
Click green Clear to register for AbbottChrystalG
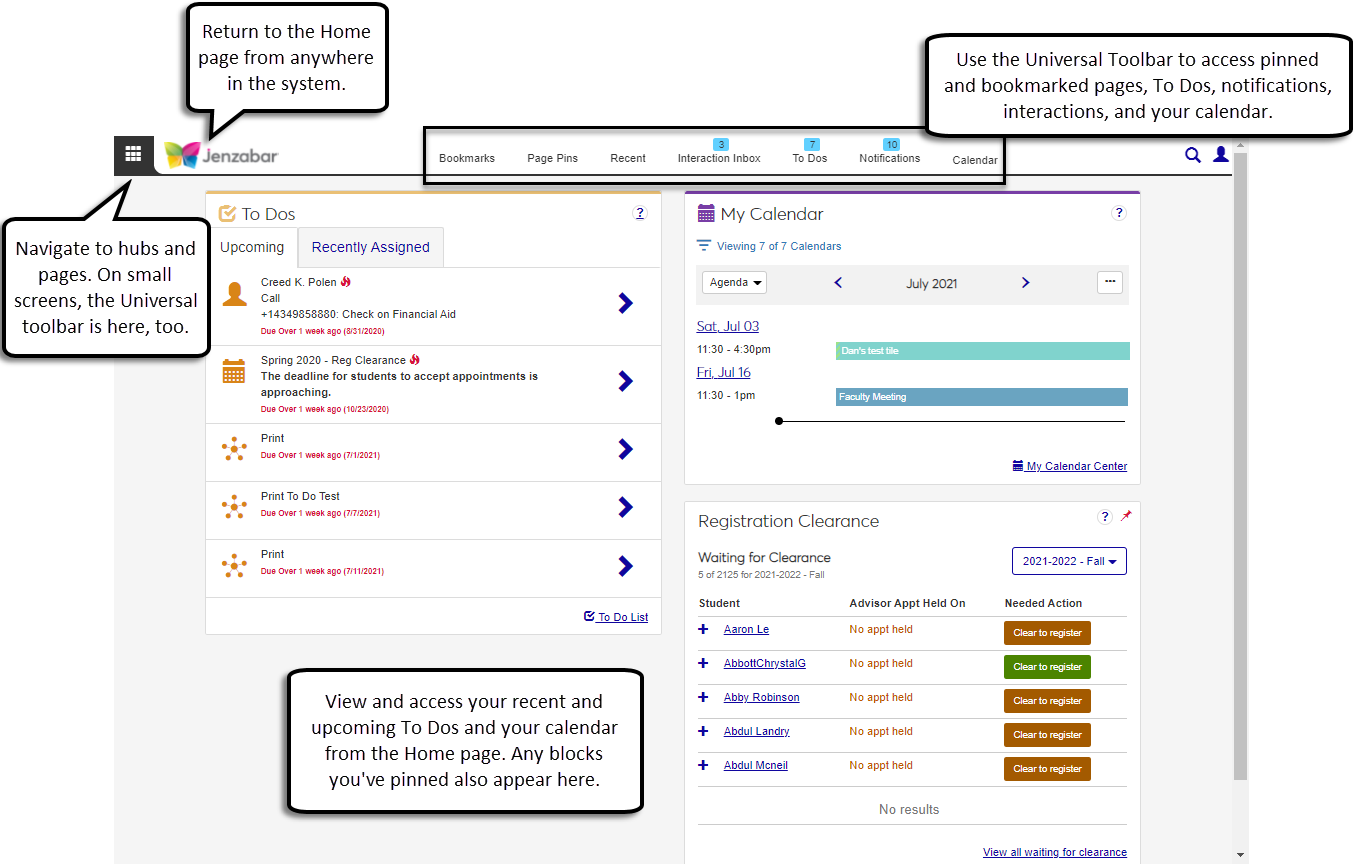pyautogui.click(x=1047, y=667)
